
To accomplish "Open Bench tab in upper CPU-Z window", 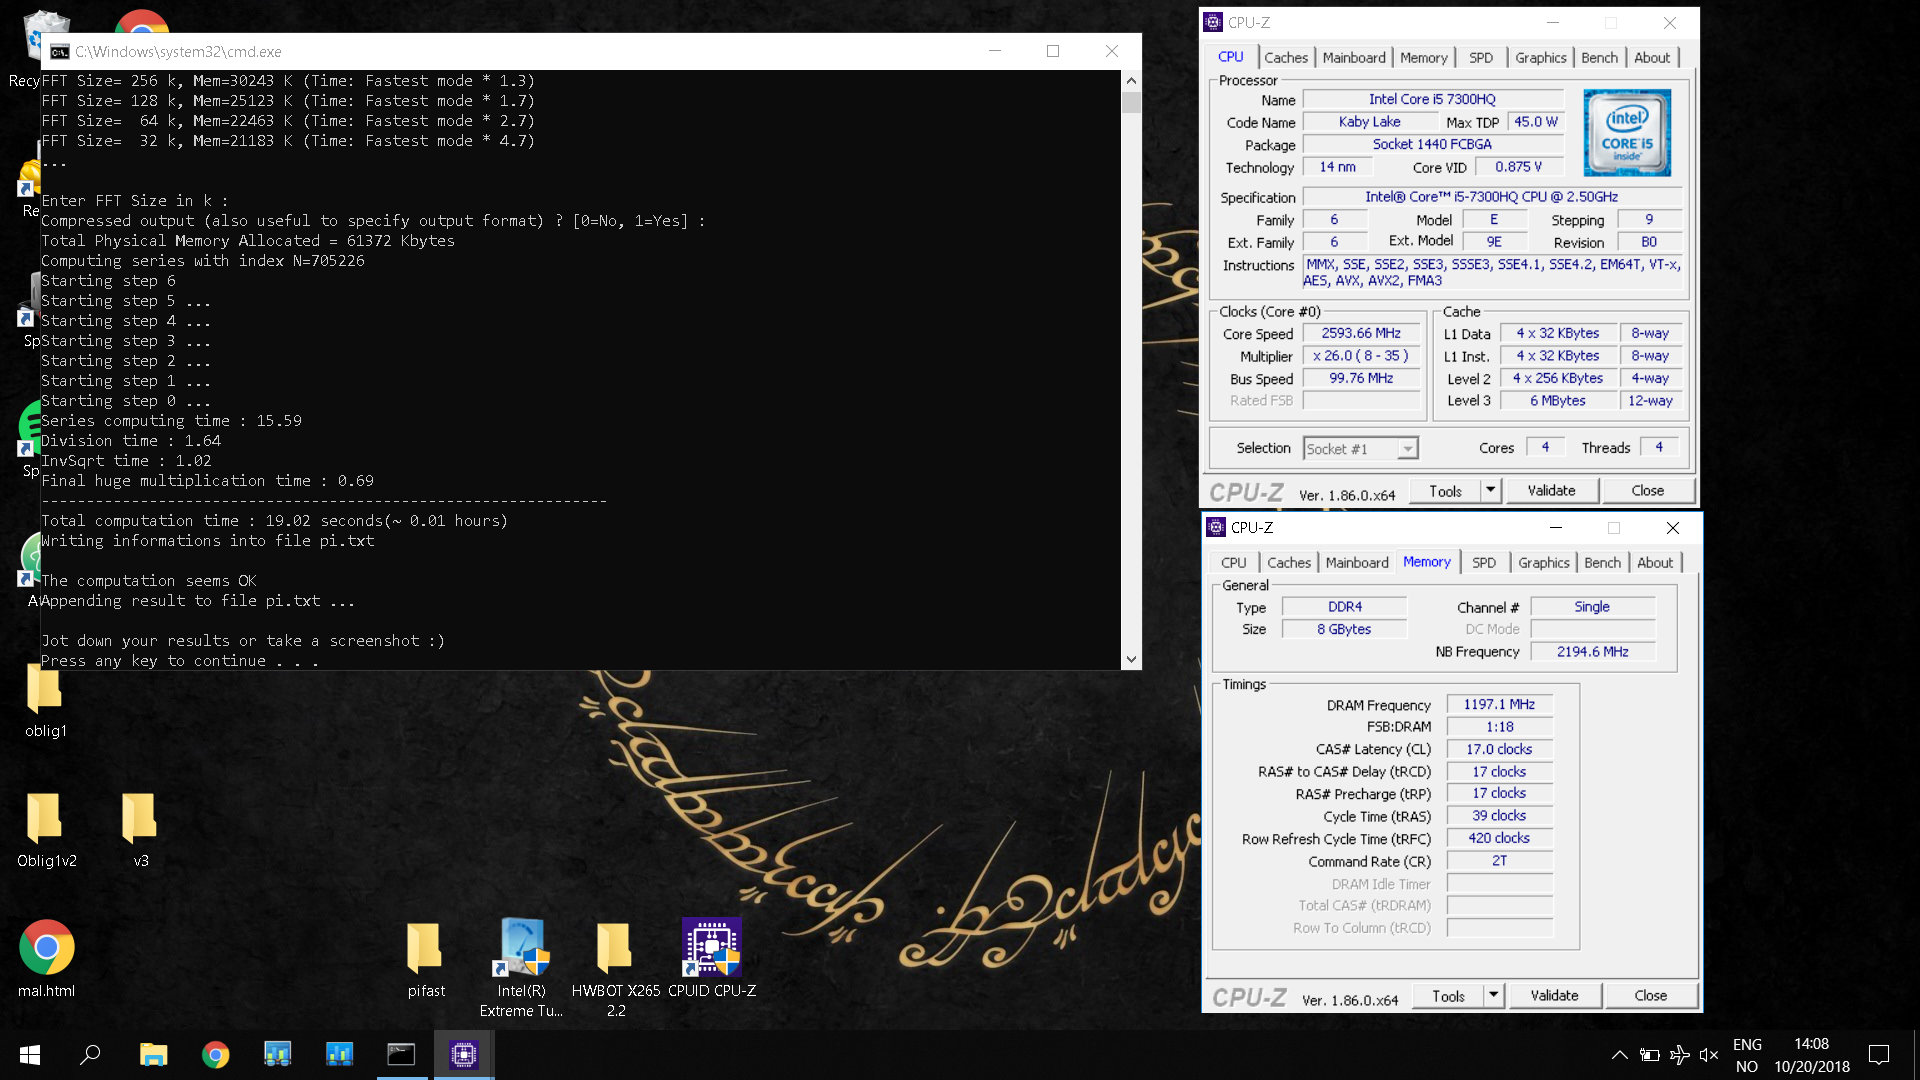I will click(1599, 58).
